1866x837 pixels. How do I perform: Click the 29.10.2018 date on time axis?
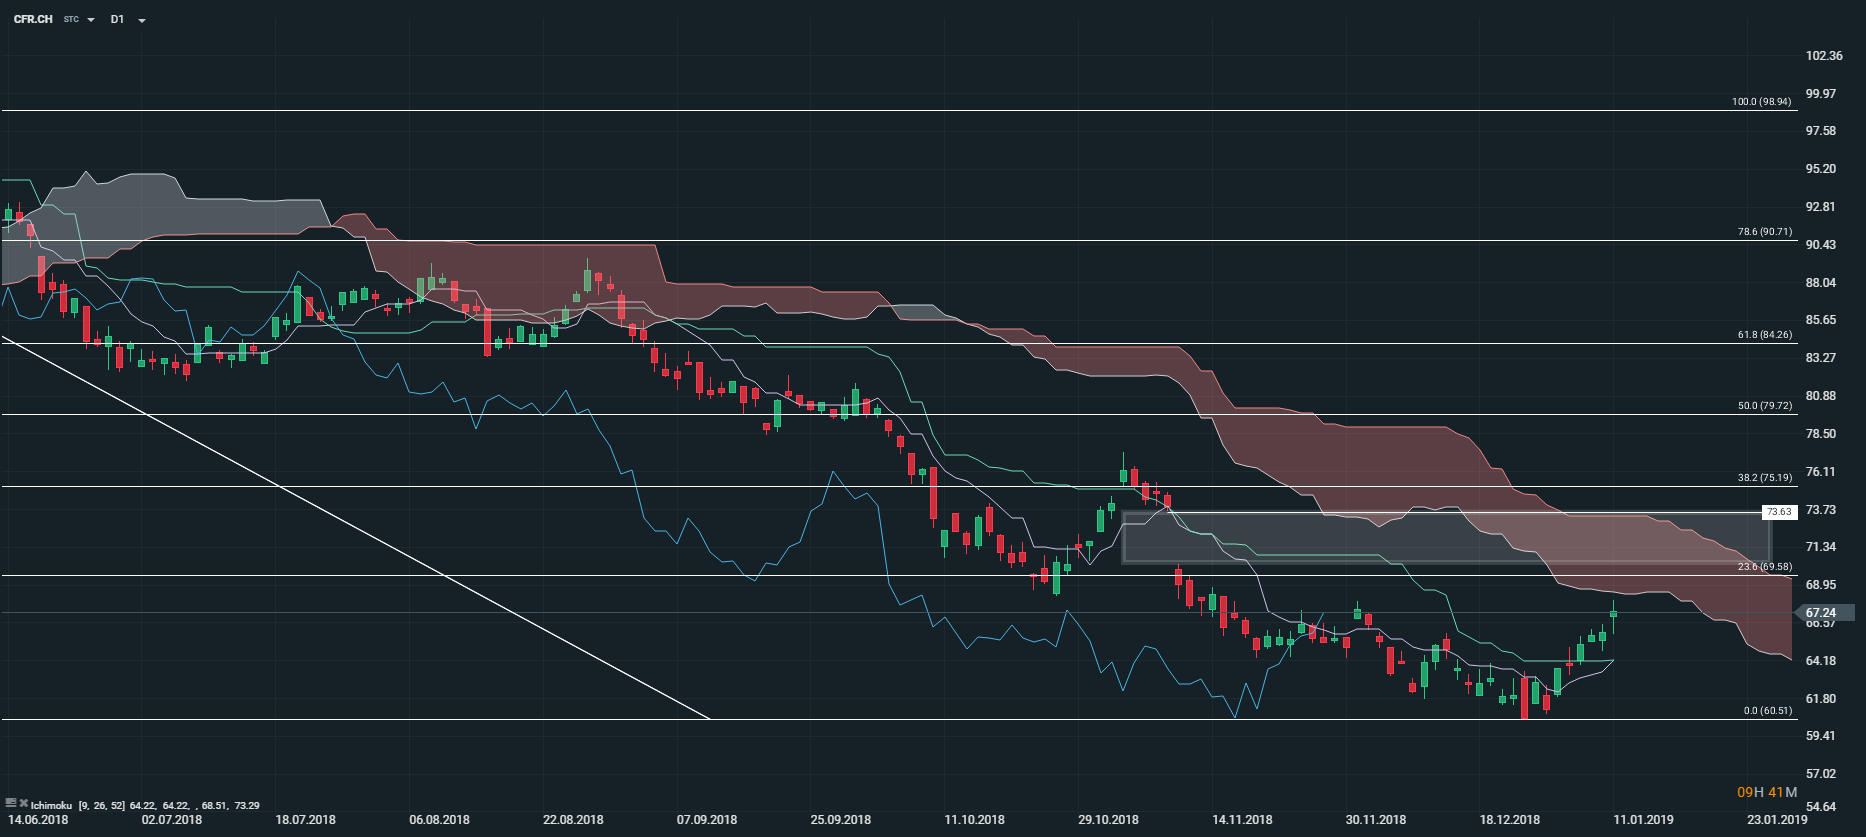1108,820
